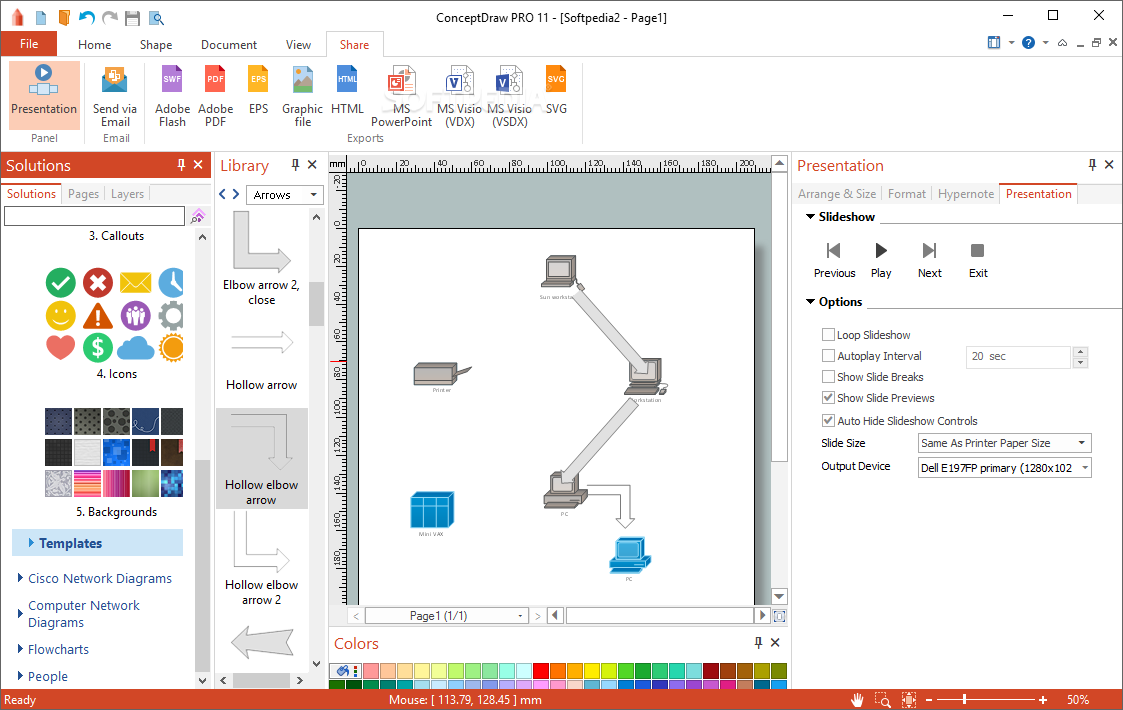Click the New document icon
Image resolution: width=1123 pixels, height=710 pixels.
(x=42, y=18)
